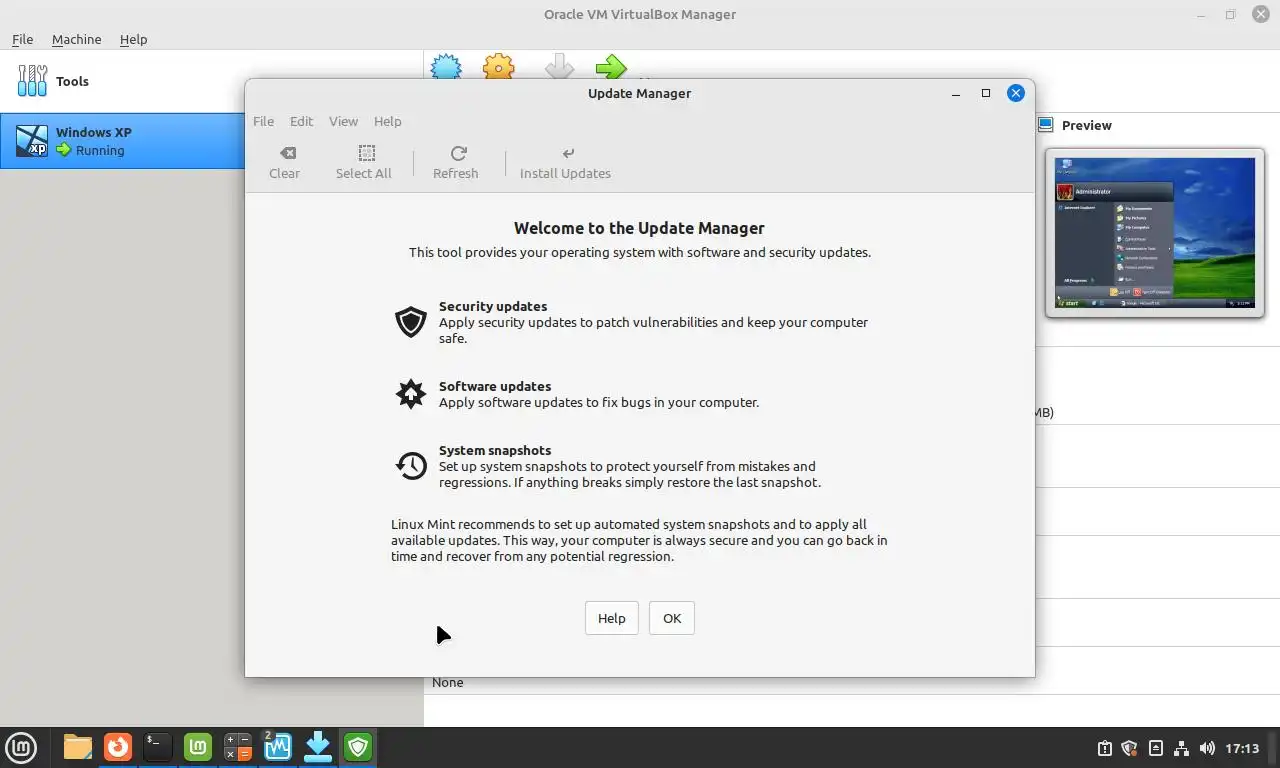Open the View menu in Update Manager
This screenshot has width=1280, height=768.
tap(343, 121)
